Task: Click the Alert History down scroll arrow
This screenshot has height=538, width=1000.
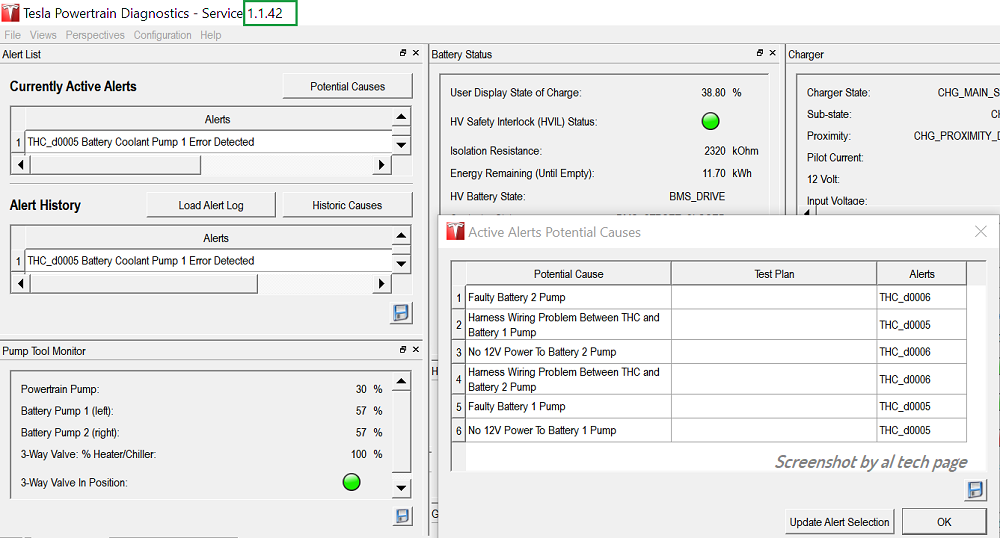Action: [x=401, y=263]
